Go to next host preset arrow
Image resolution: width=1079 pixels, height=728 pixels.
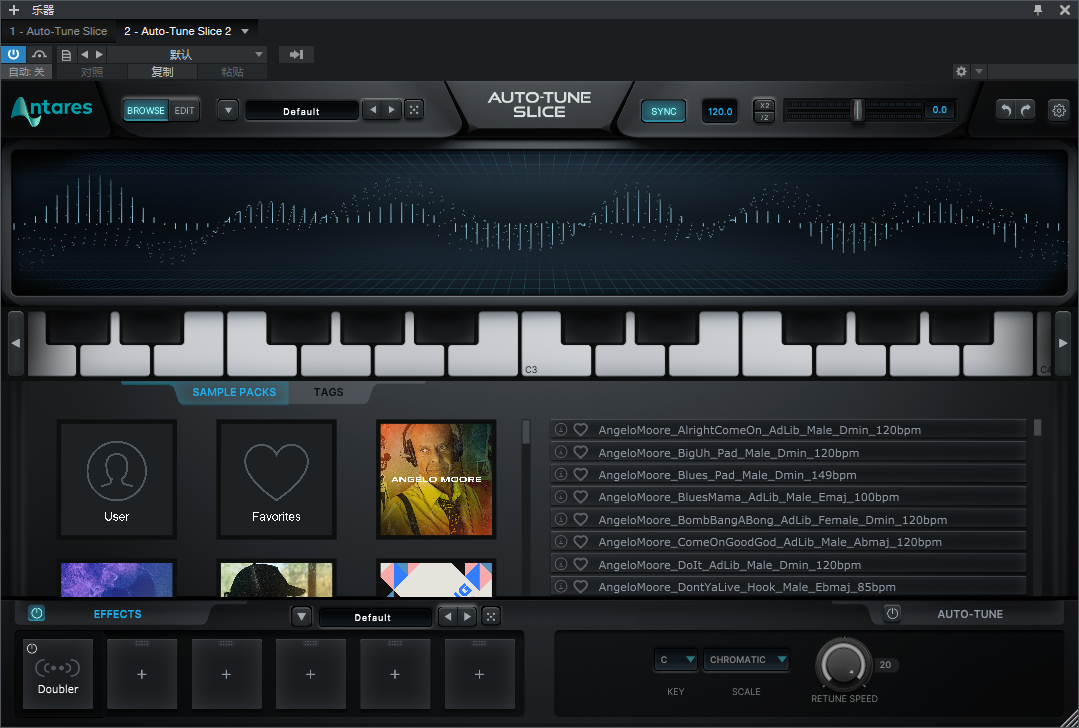[100, 54]
